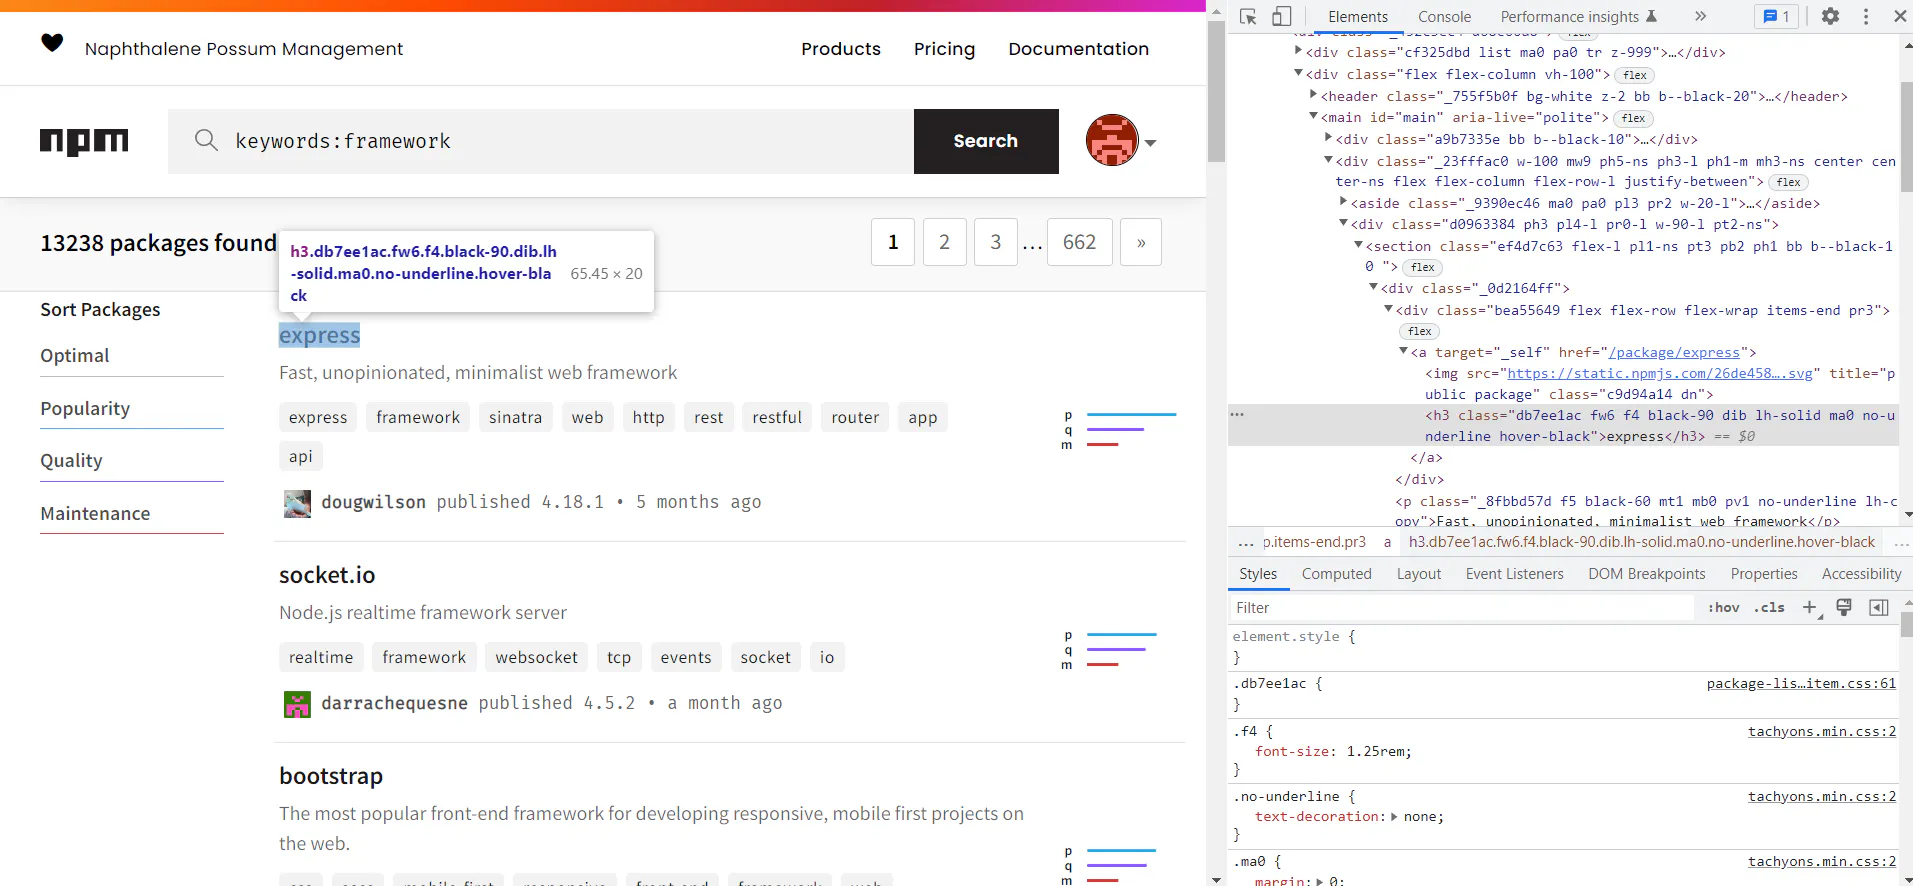The height and width of the screenshot is (886, 1913).
Task: Click the npm logo
Action: pos(84,141)
